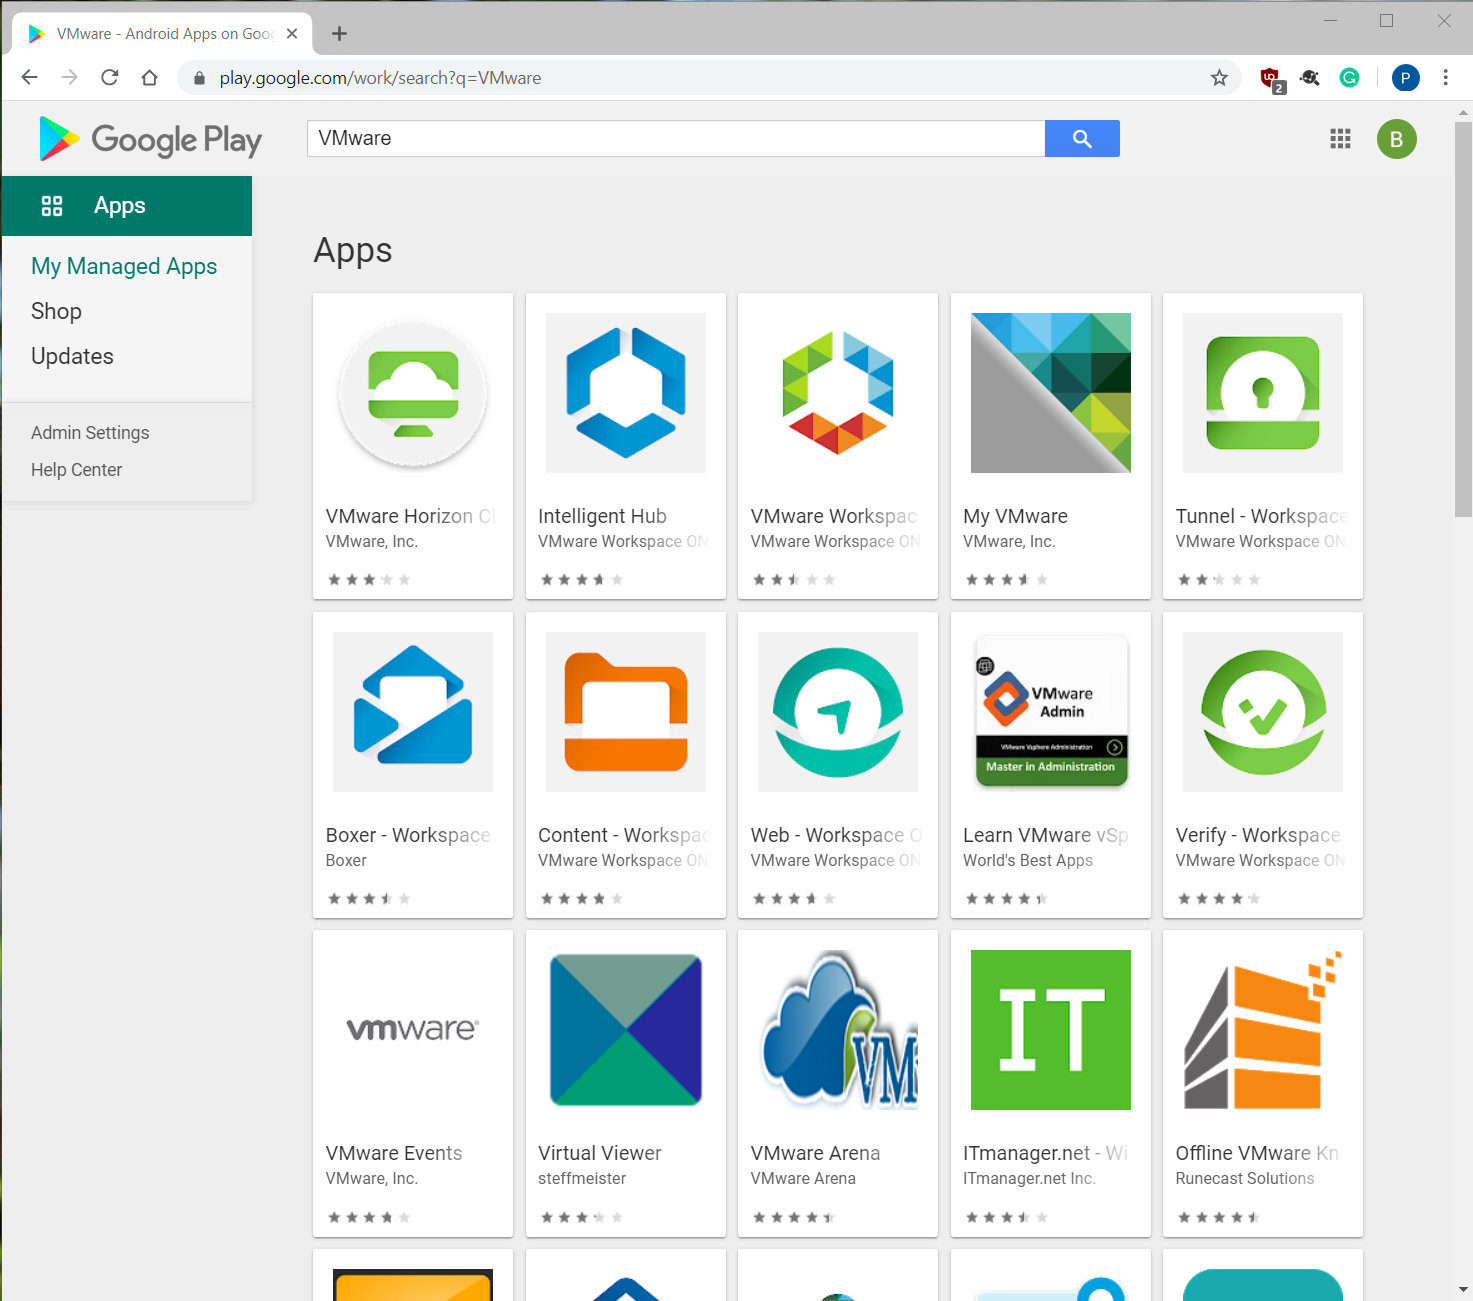Open My Managed Apps
Image resolution: width=1473 pixels, height=1301 pixels.
pyautogui.click(x=124, y=266)
